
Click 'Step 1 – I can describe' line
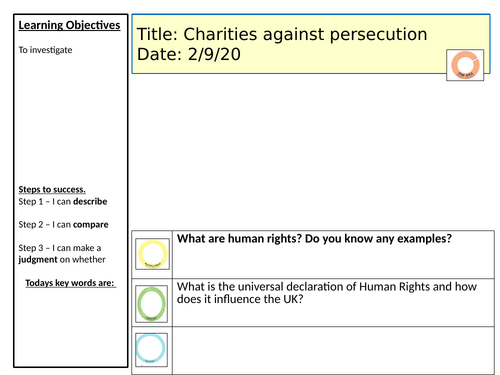pyautogui.click(x=63, y=202)
